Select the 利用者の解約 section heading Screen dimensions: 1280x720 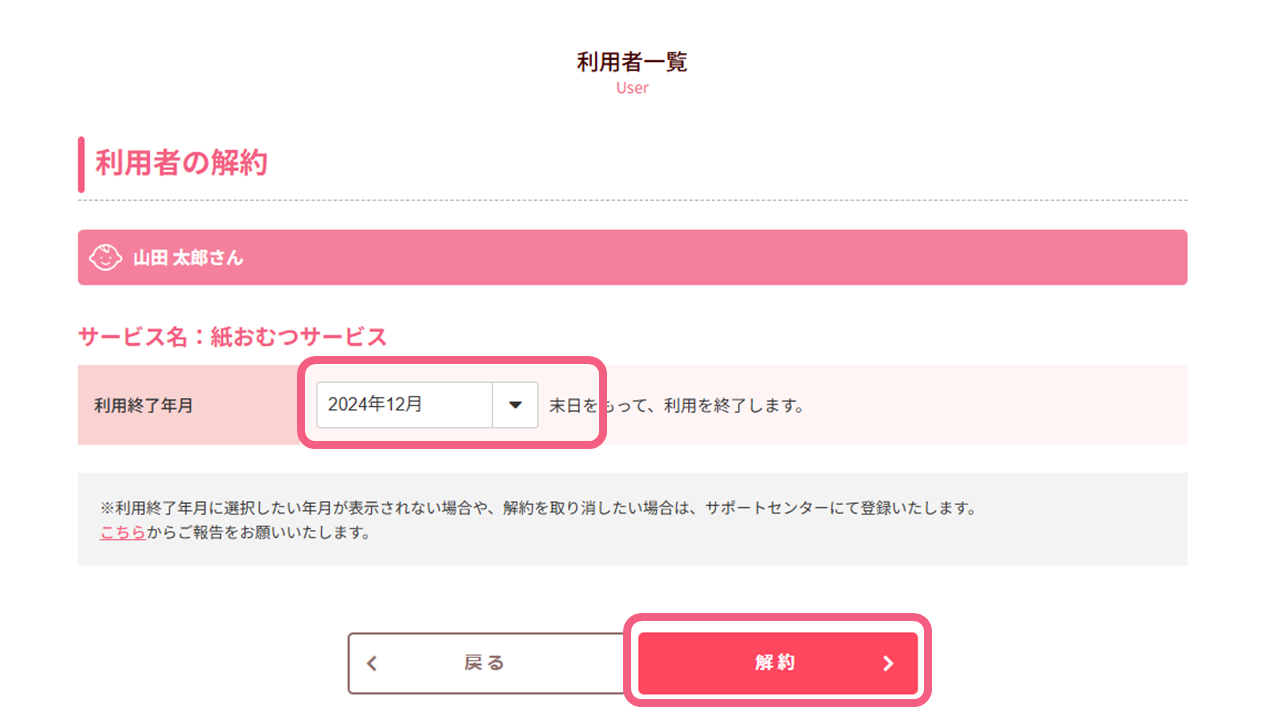coord(178,162)
